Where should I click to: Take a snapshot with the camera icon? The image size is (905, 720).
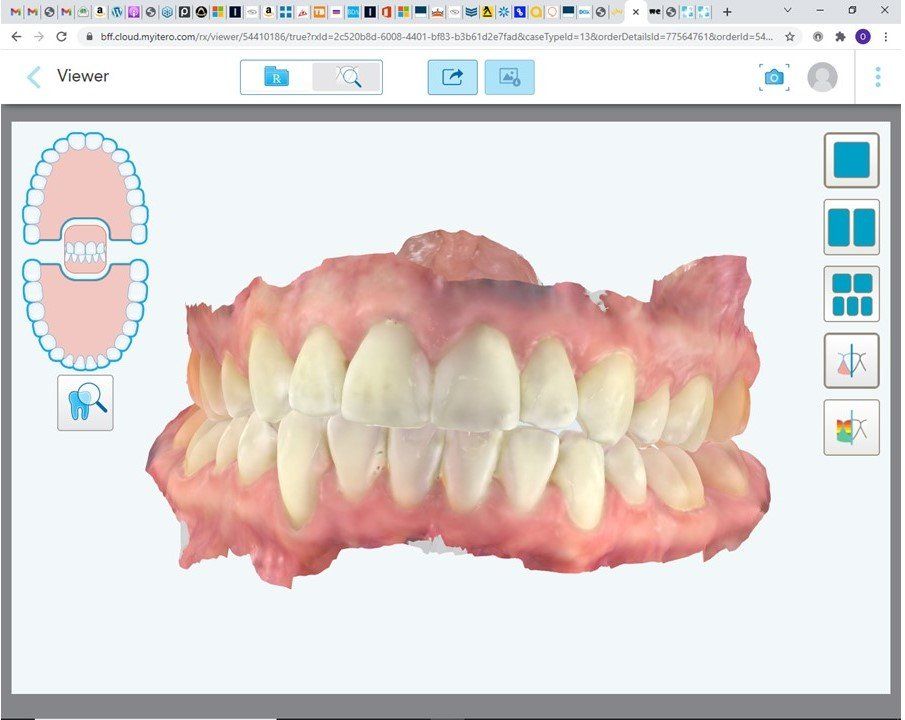coord(773,77)
